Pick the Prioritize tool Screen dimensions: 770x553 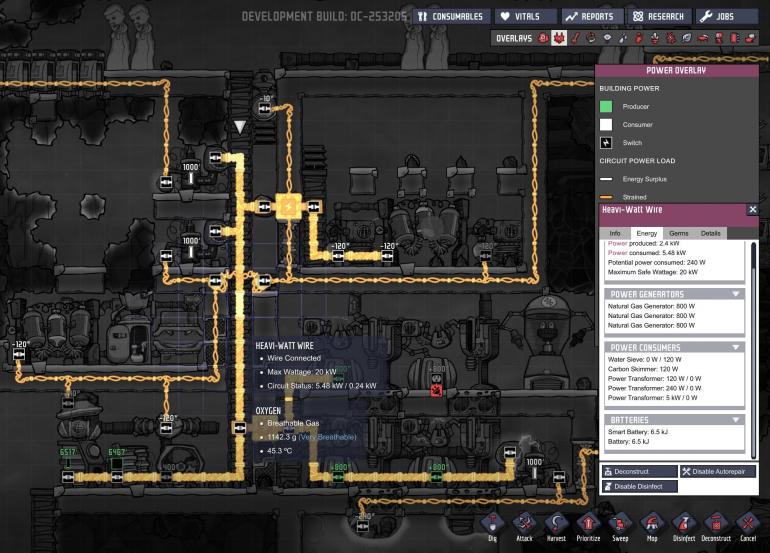tap(588, 523)
